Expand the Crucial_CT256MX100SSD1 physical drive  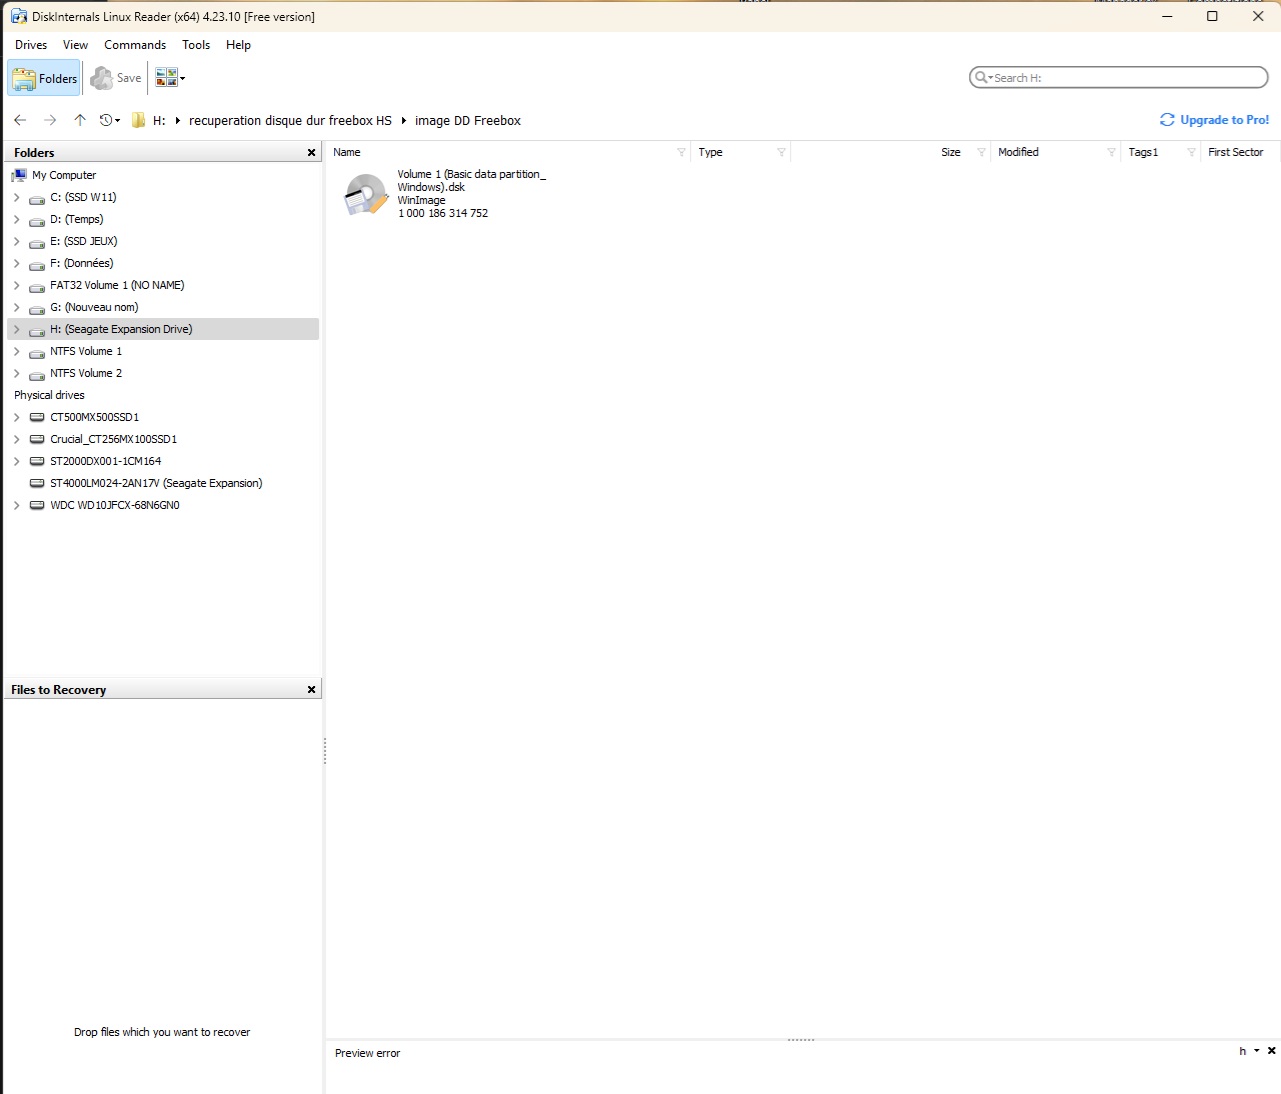click(x=16, y=439)
